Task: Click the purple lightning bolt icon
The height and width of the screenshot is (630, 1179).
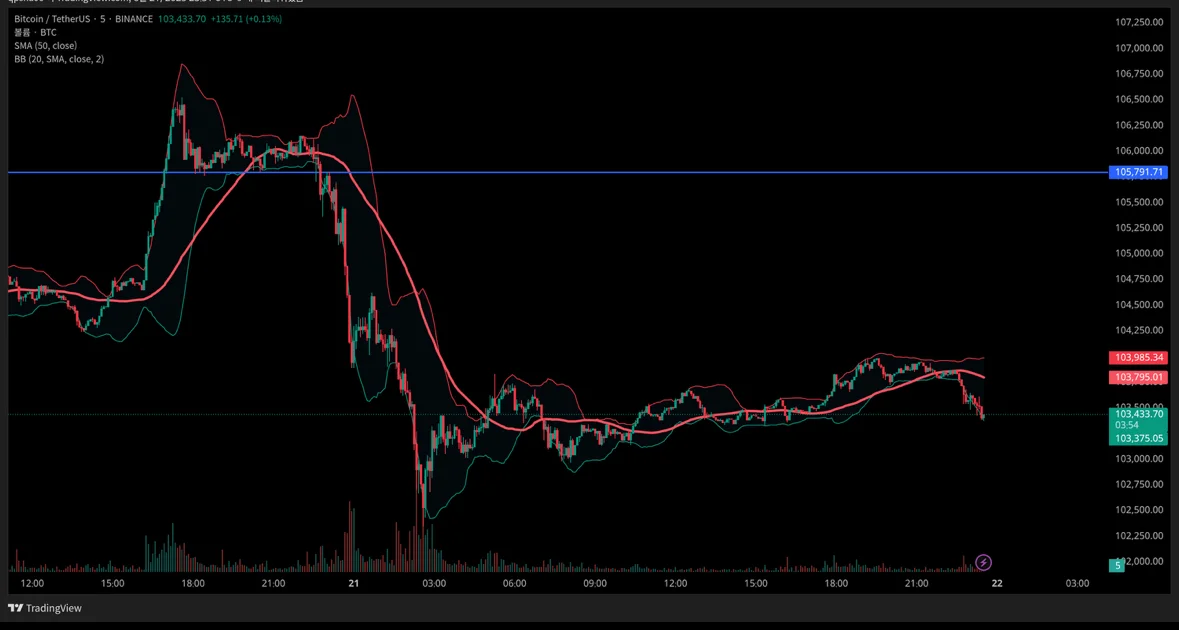Action: coord(984,562)
